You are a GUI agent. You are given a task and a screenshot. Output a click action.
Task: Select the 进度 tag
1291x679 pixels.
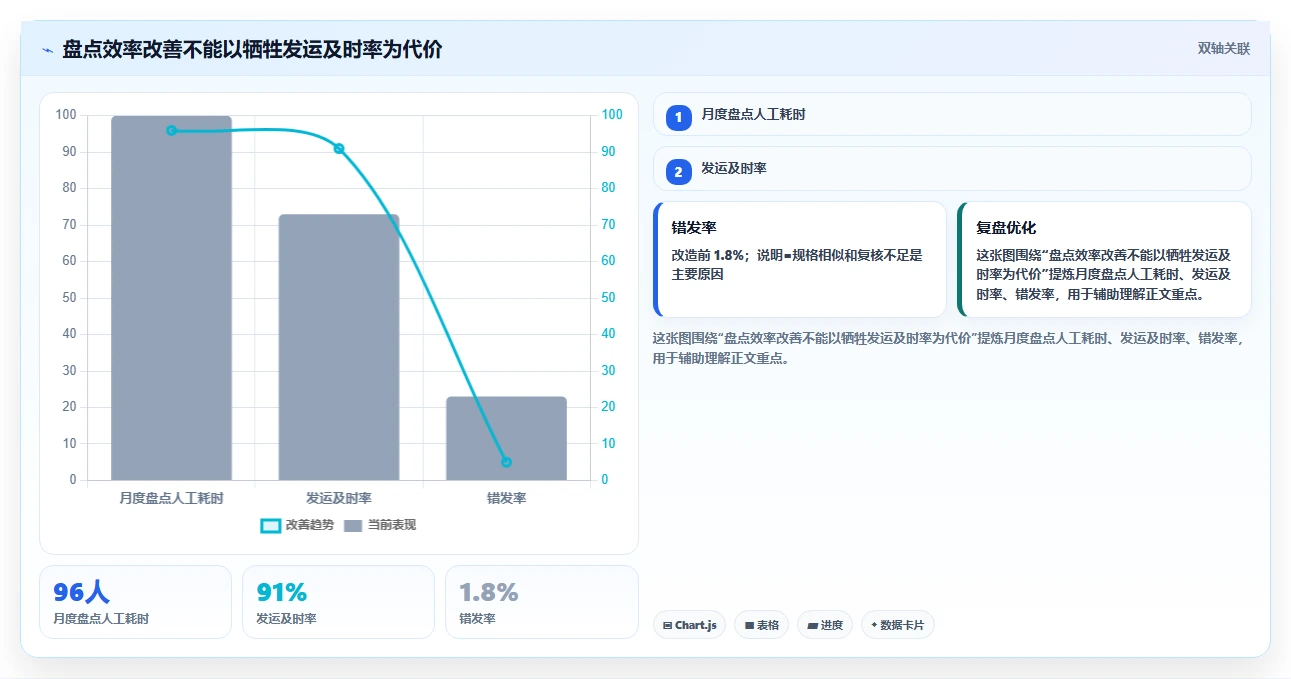tap(825, 625)
